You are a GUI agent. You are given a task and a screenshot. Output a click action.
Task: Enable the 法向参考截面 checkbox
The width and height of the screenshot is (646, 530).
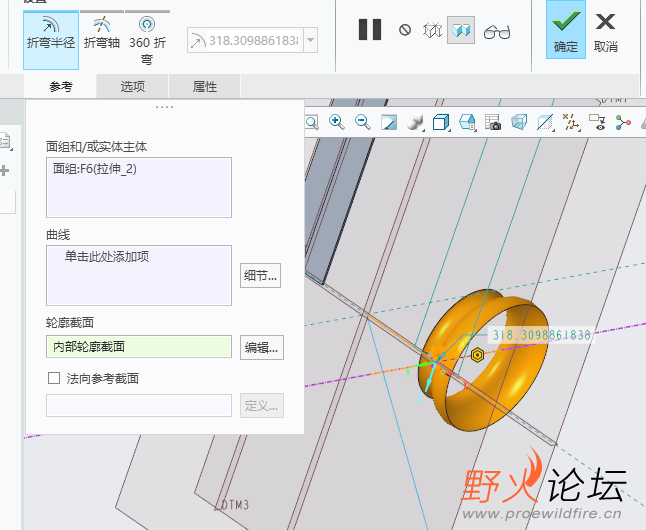point(55,378)
